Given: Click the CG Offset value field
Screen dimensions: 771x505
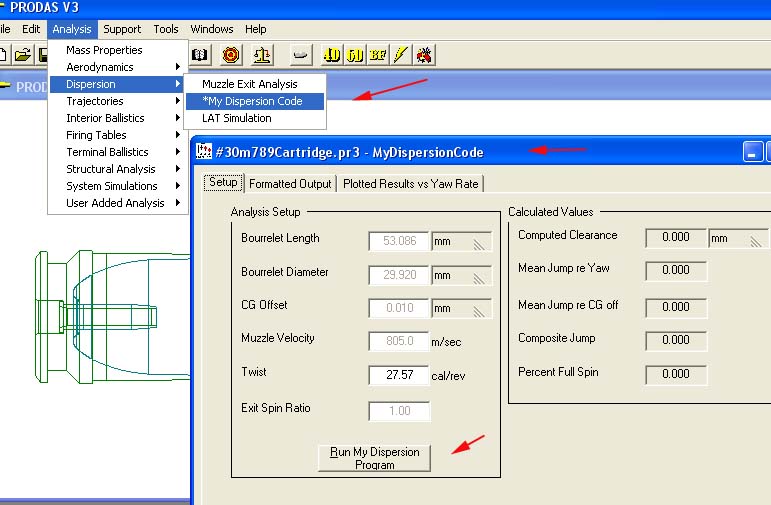Looking at the screenshot, I should tap(399, 308).
